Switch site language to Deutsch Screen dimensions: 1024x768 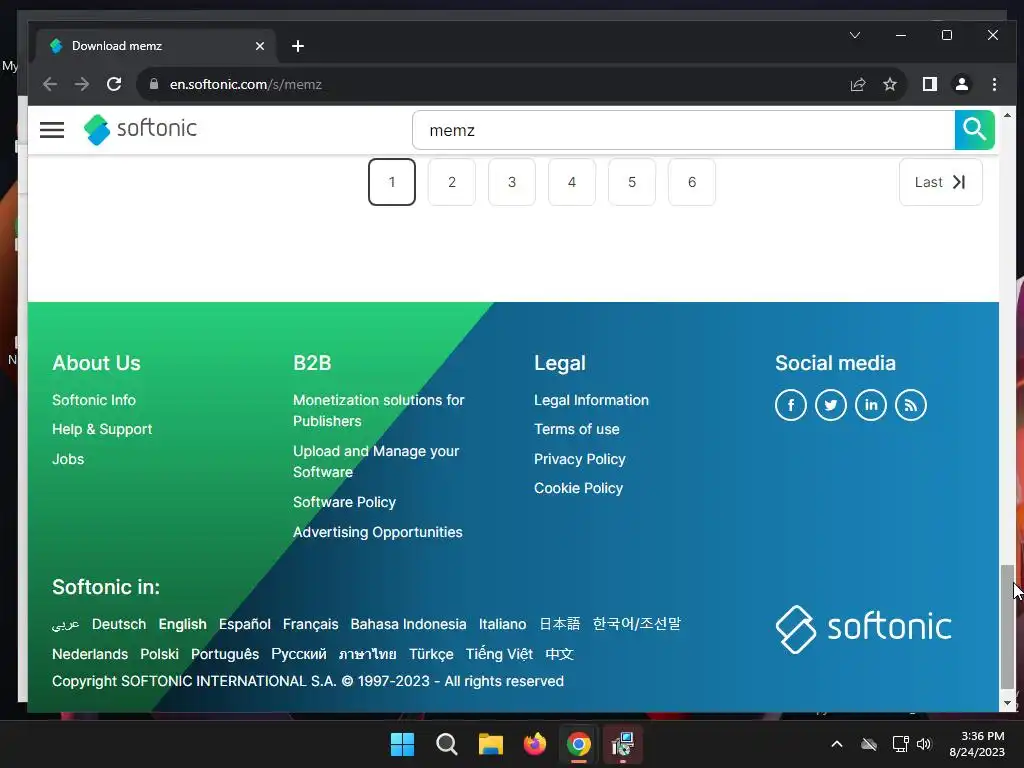[119, 624]
